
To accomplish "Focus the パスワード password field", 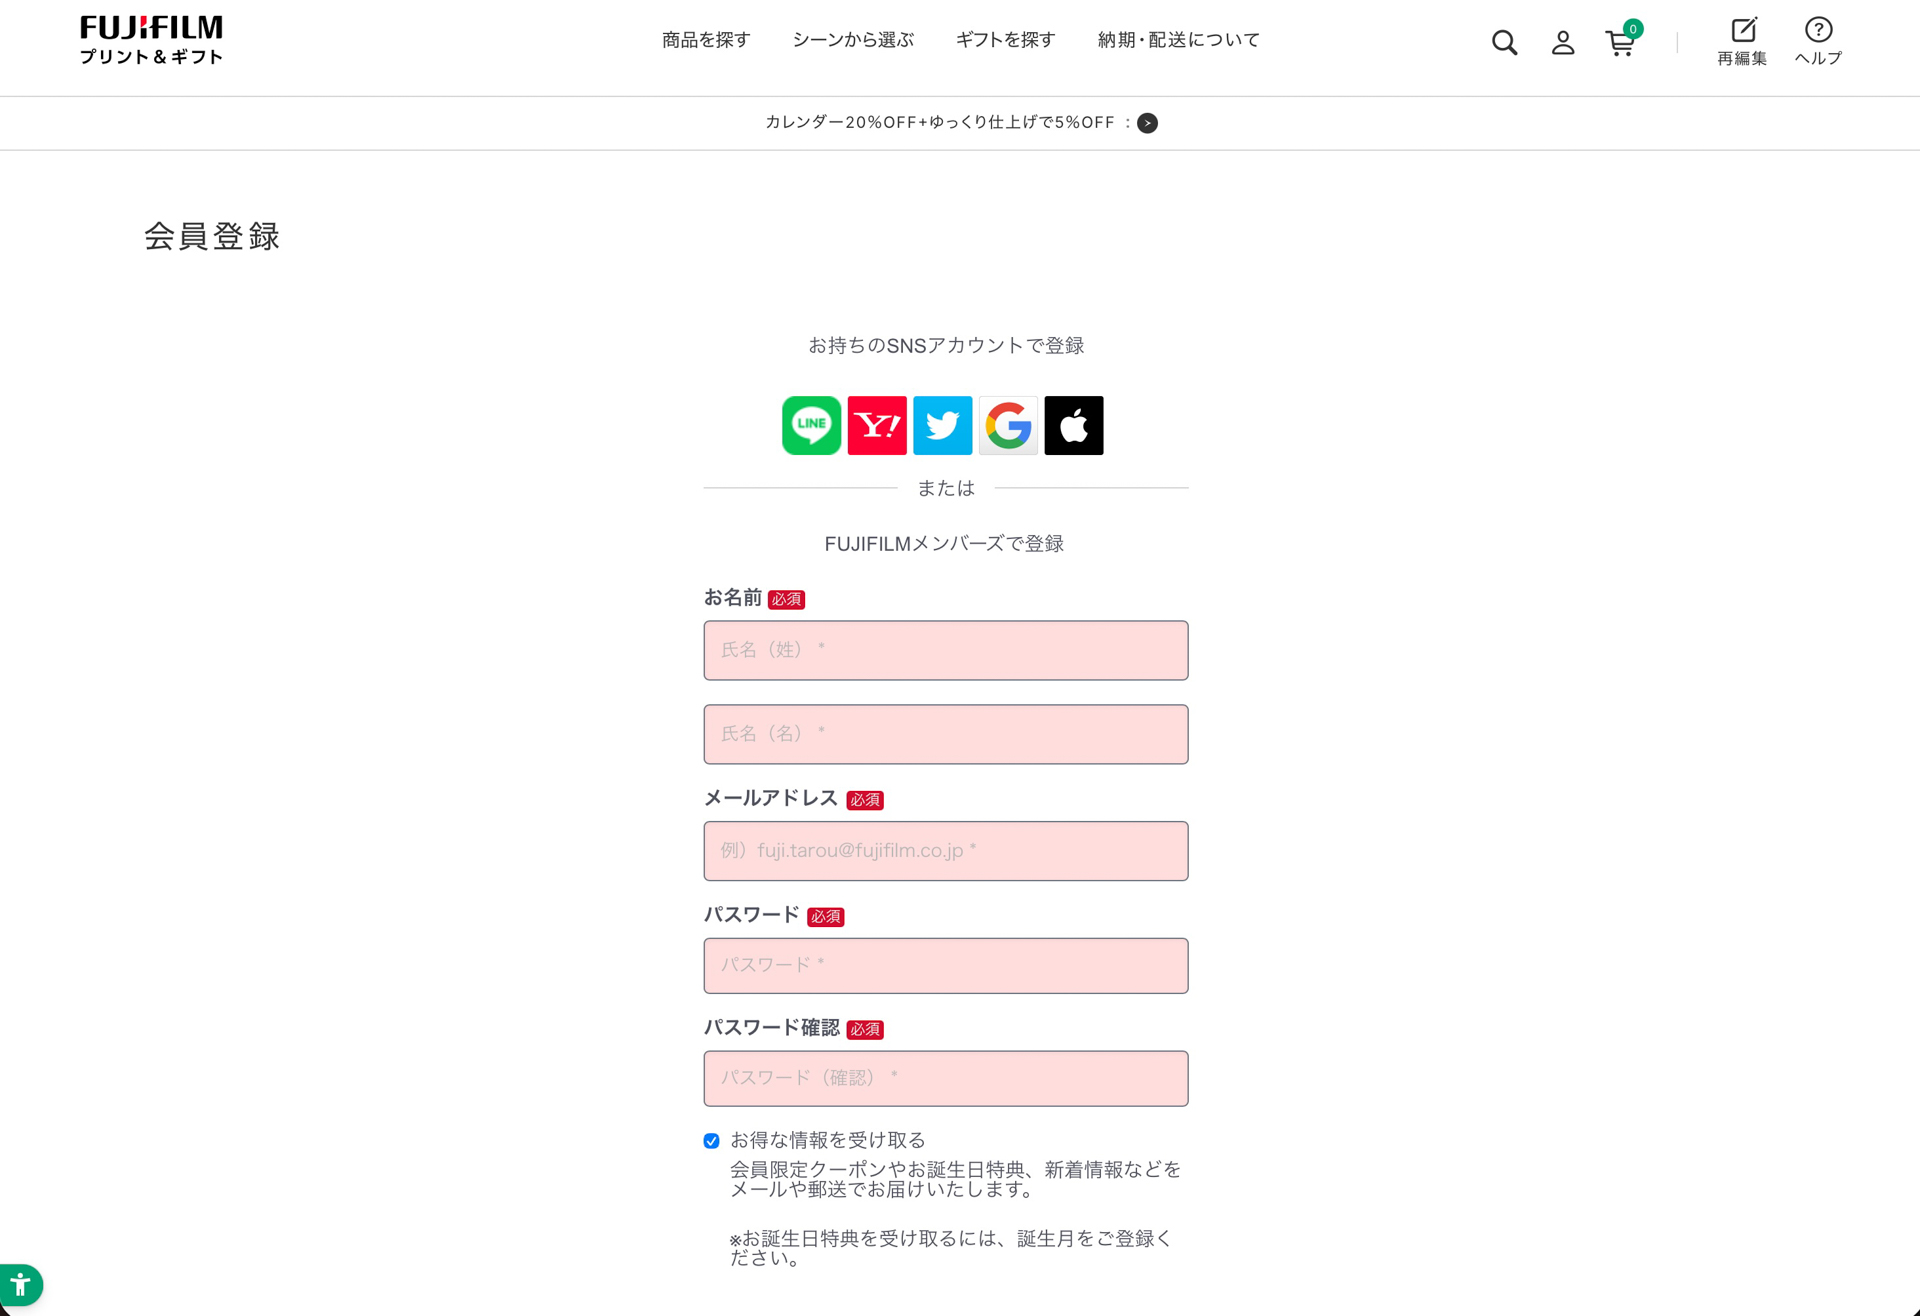I will (946, 966).
